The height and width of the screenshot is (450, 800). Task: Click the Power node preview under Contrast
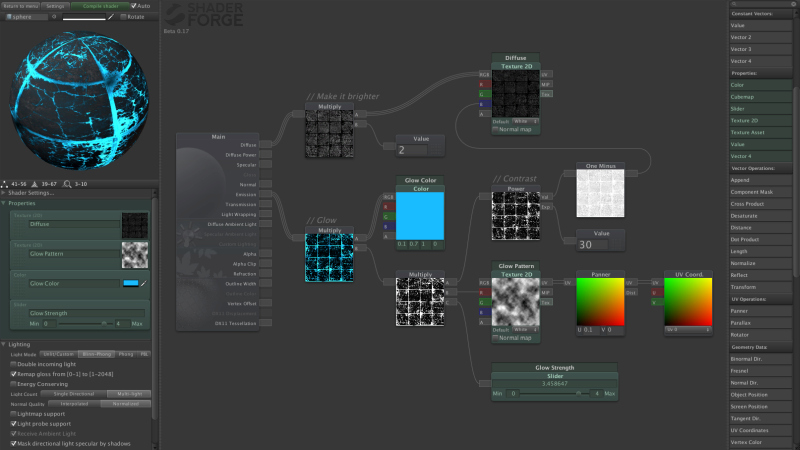516,216
